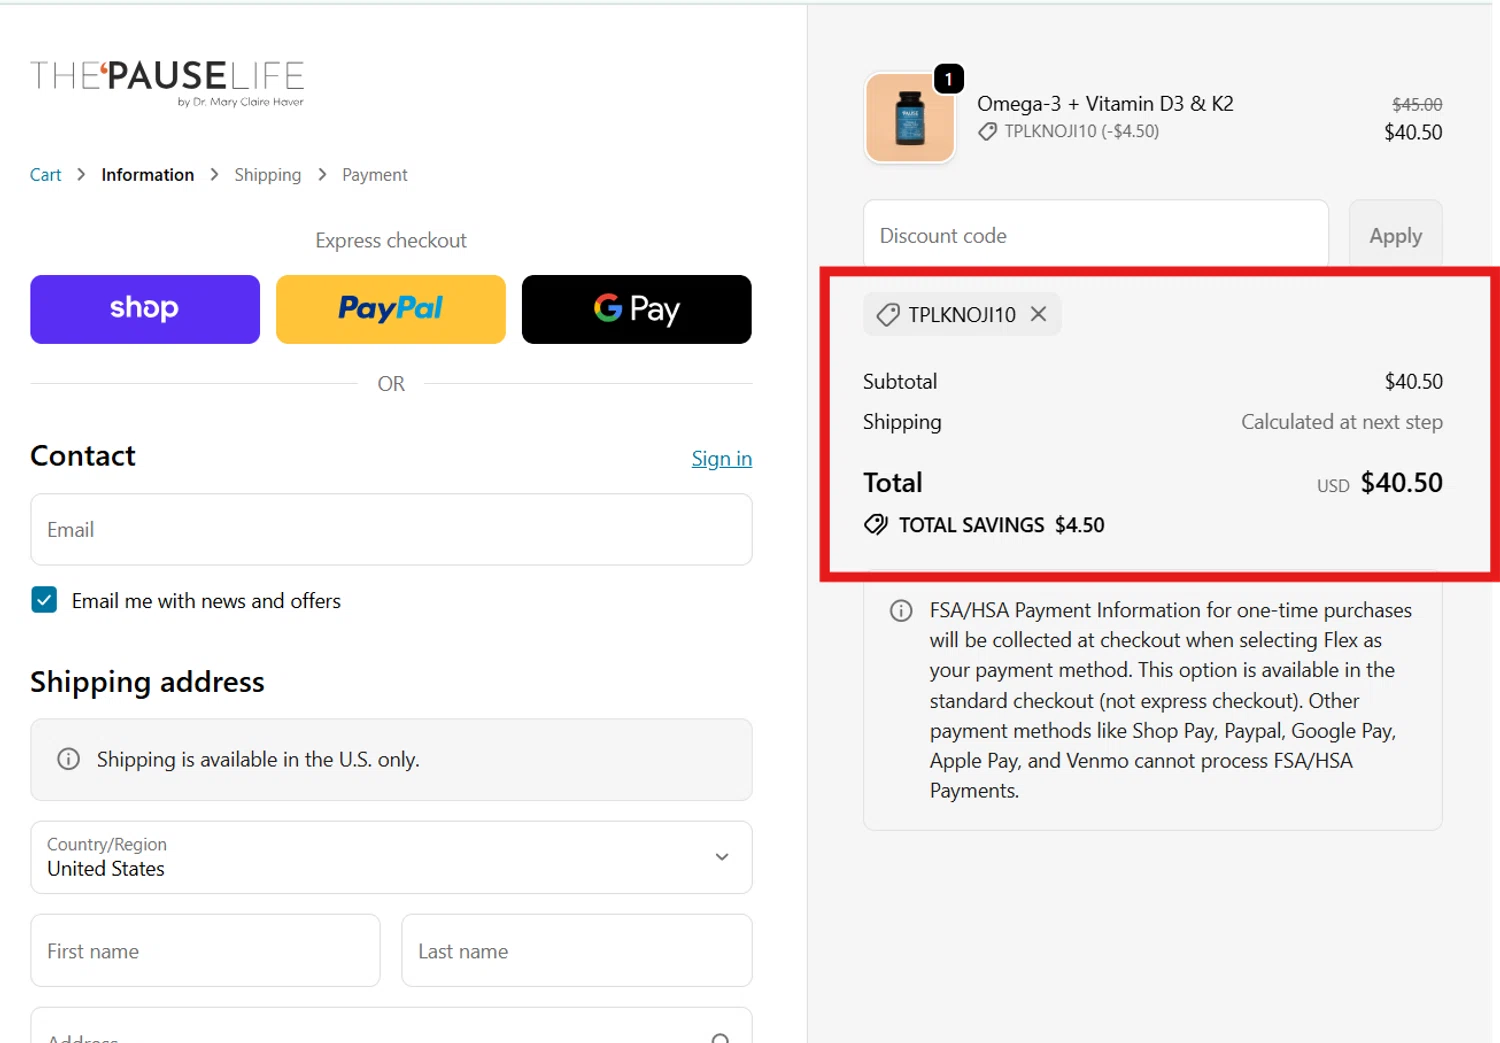Click quantity badge on product thumbnail
1500x1043 pixels.
click(948, 79)
